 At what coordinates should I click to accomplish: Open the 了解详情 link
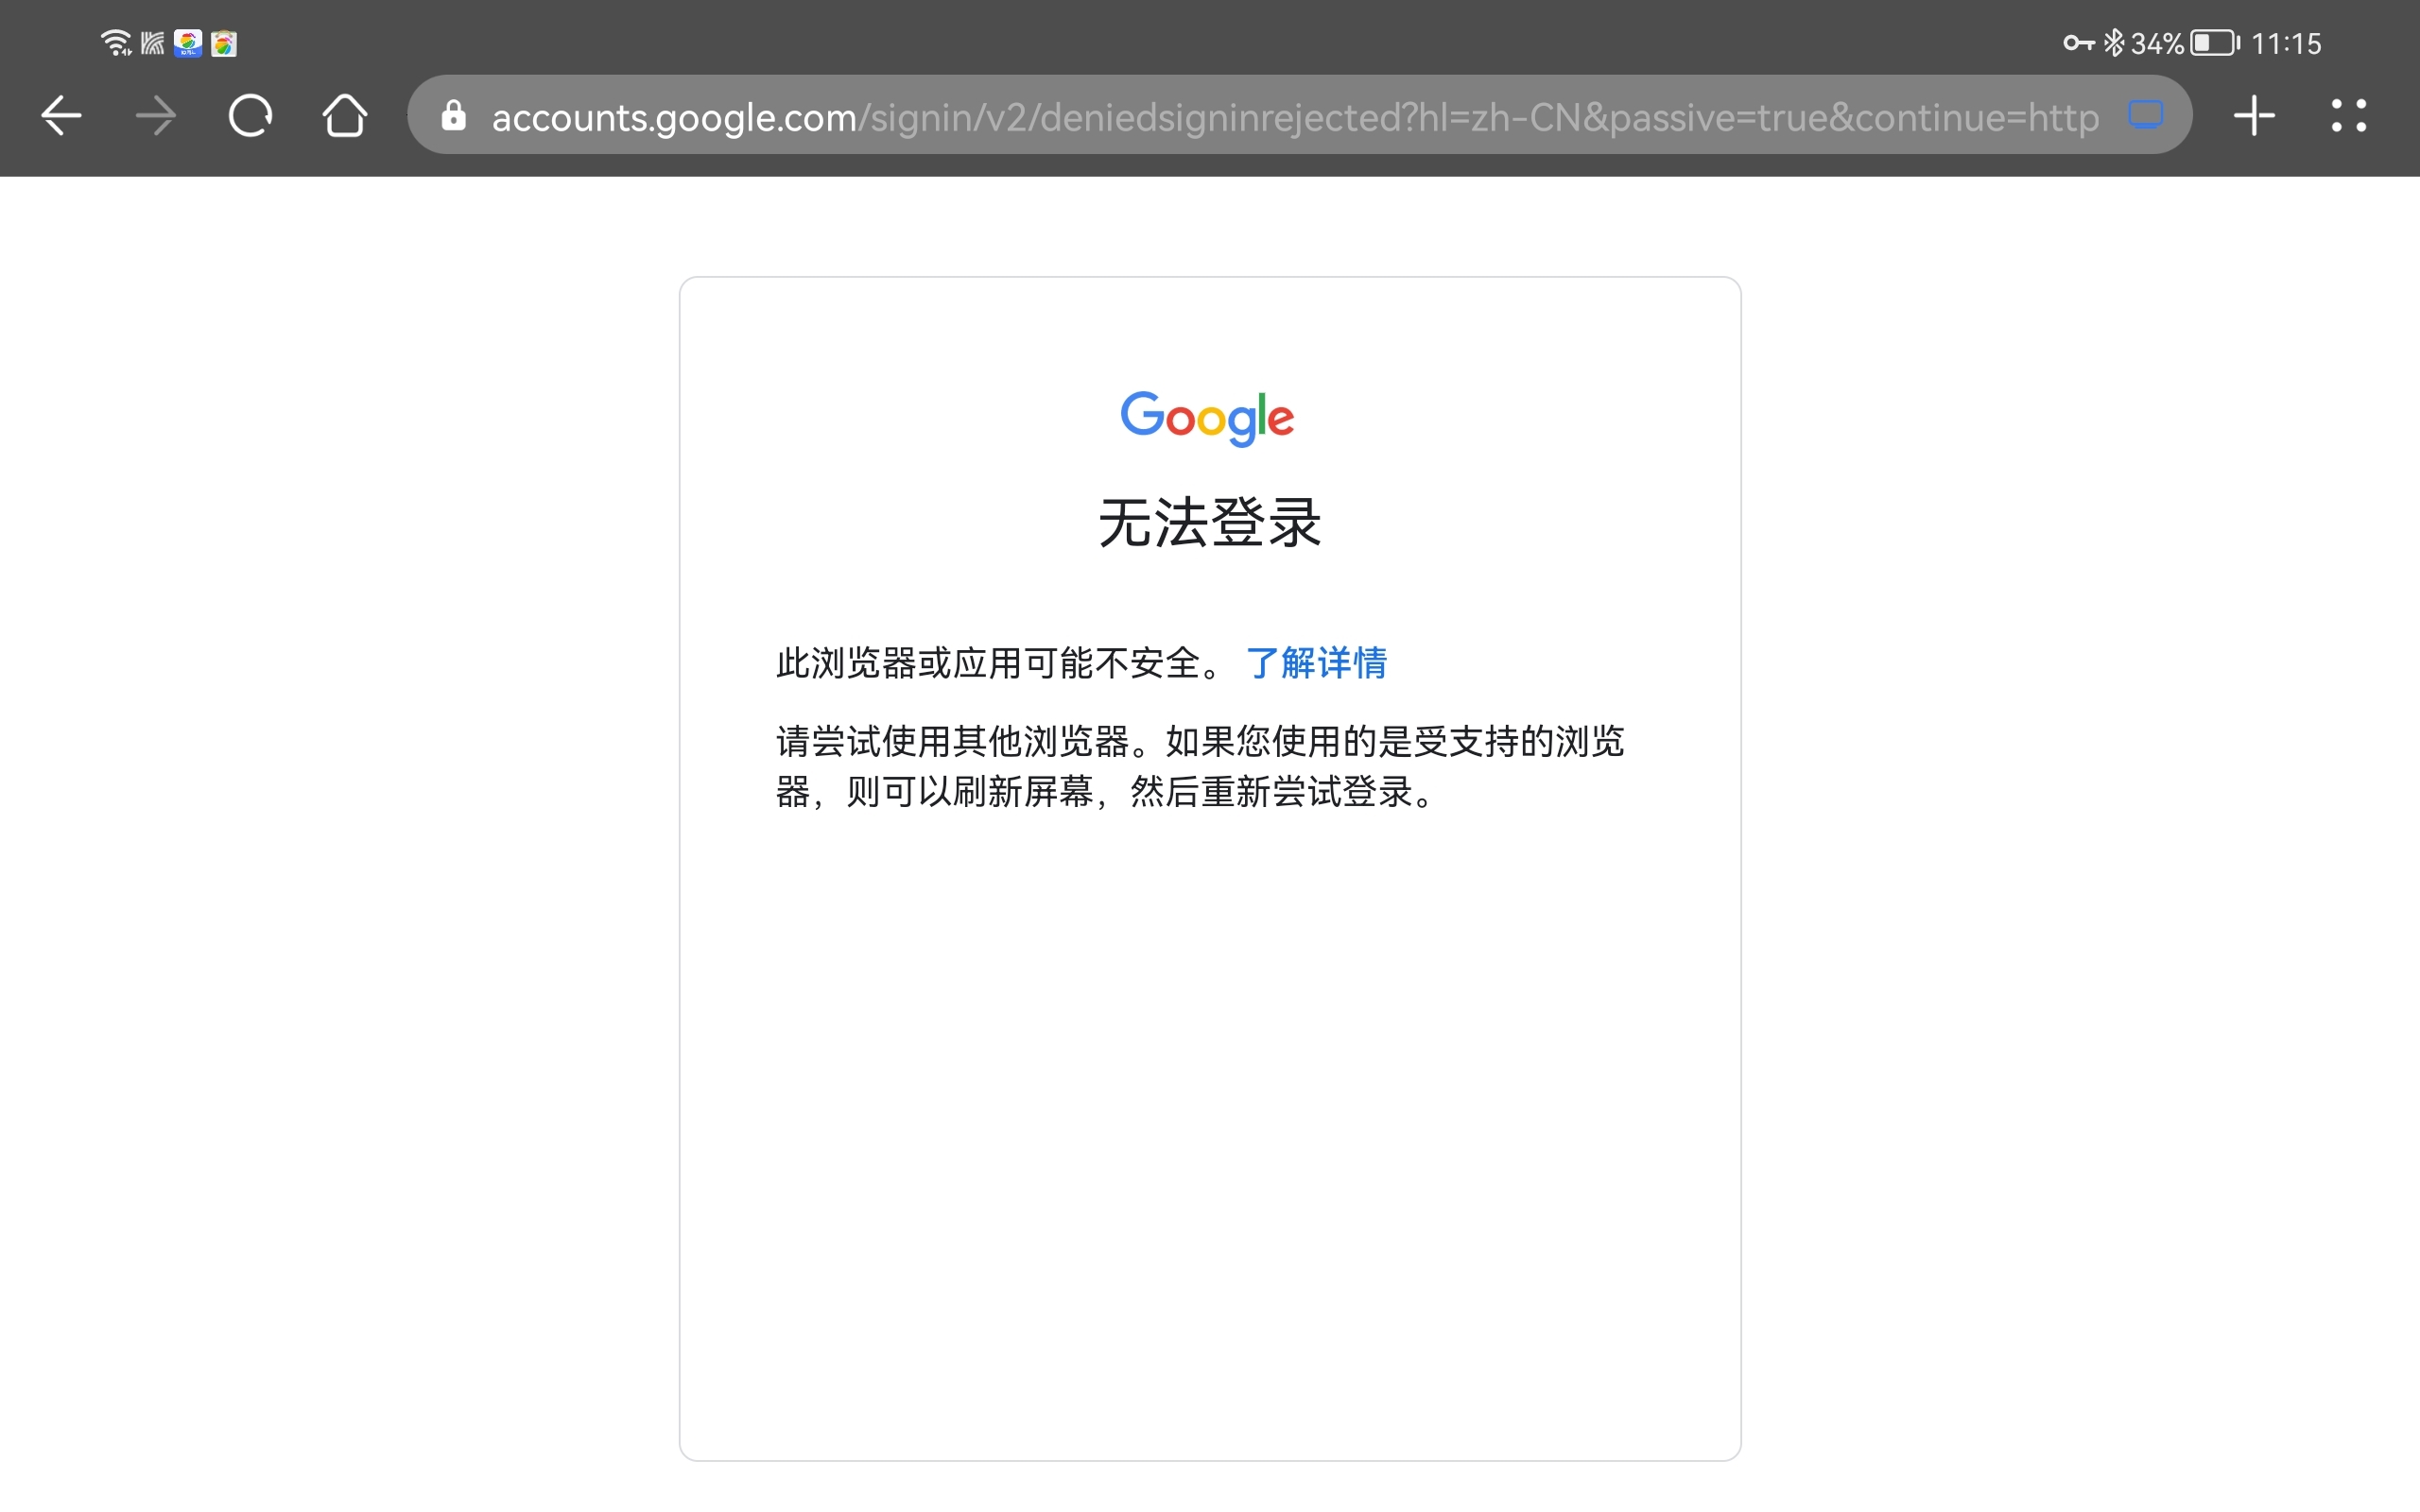tap(1316, 663)
